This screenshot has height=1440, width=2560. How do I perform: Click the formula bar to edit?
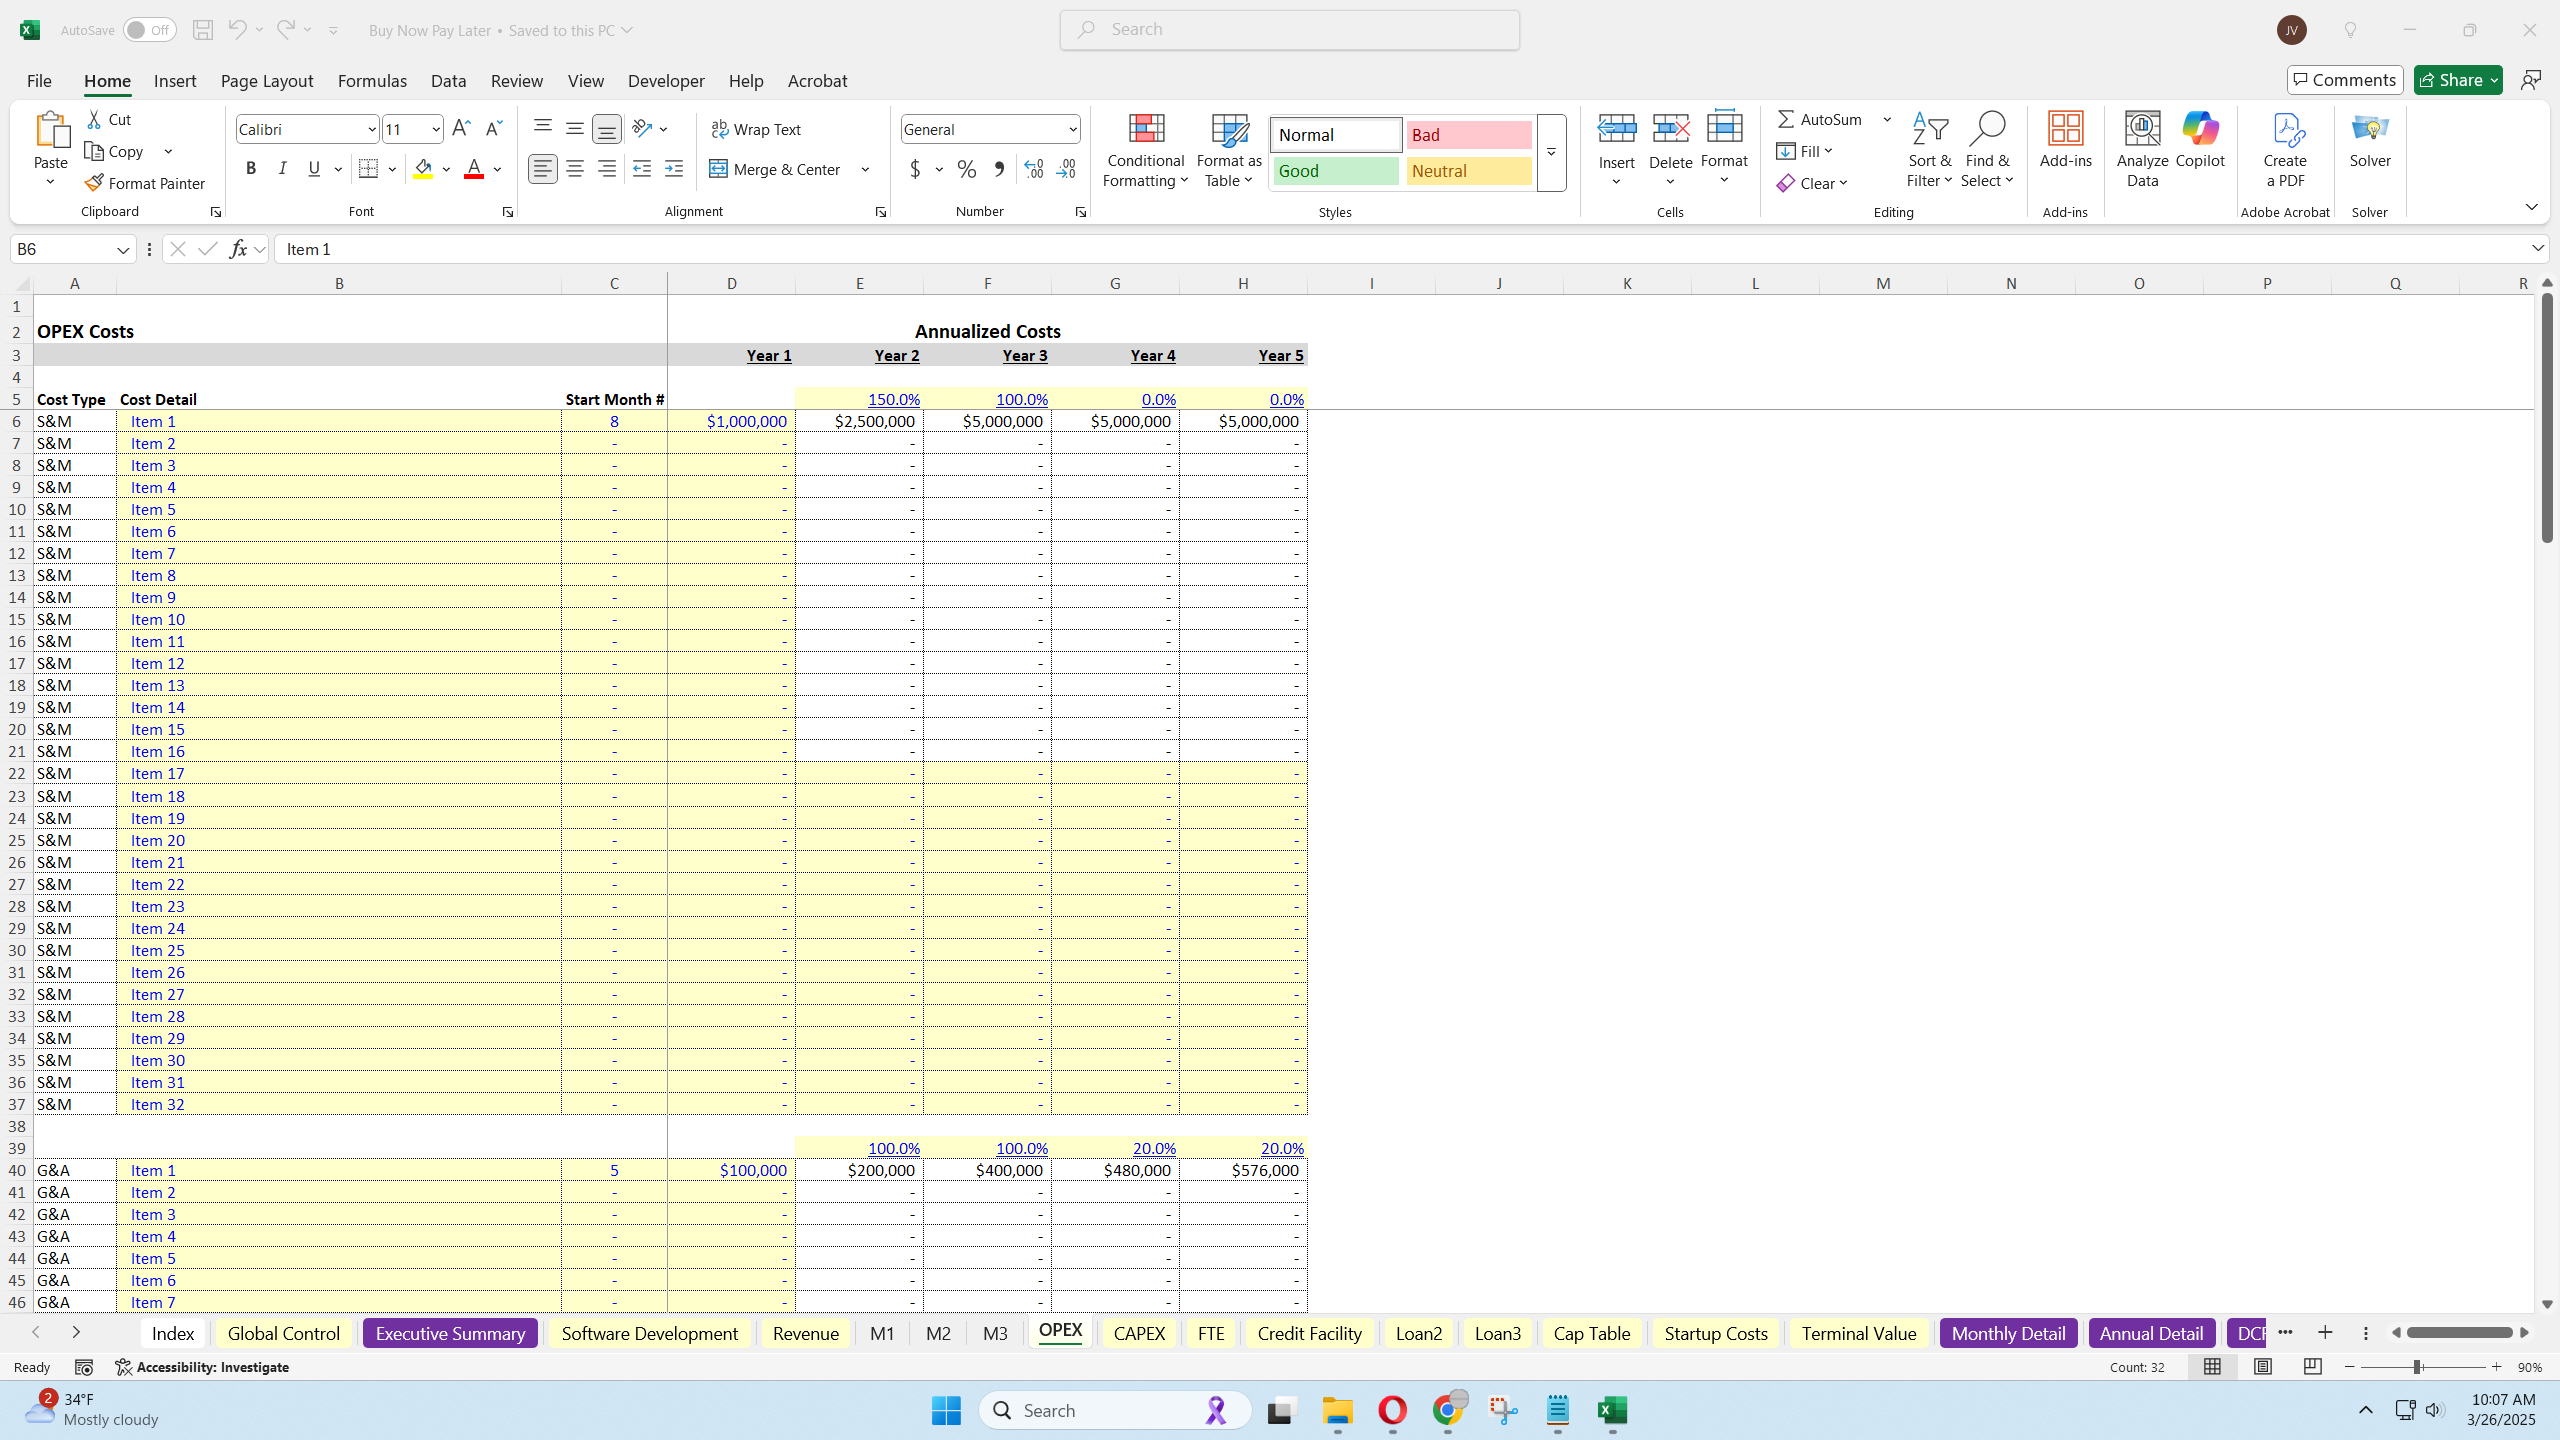(x=800, y=249)
